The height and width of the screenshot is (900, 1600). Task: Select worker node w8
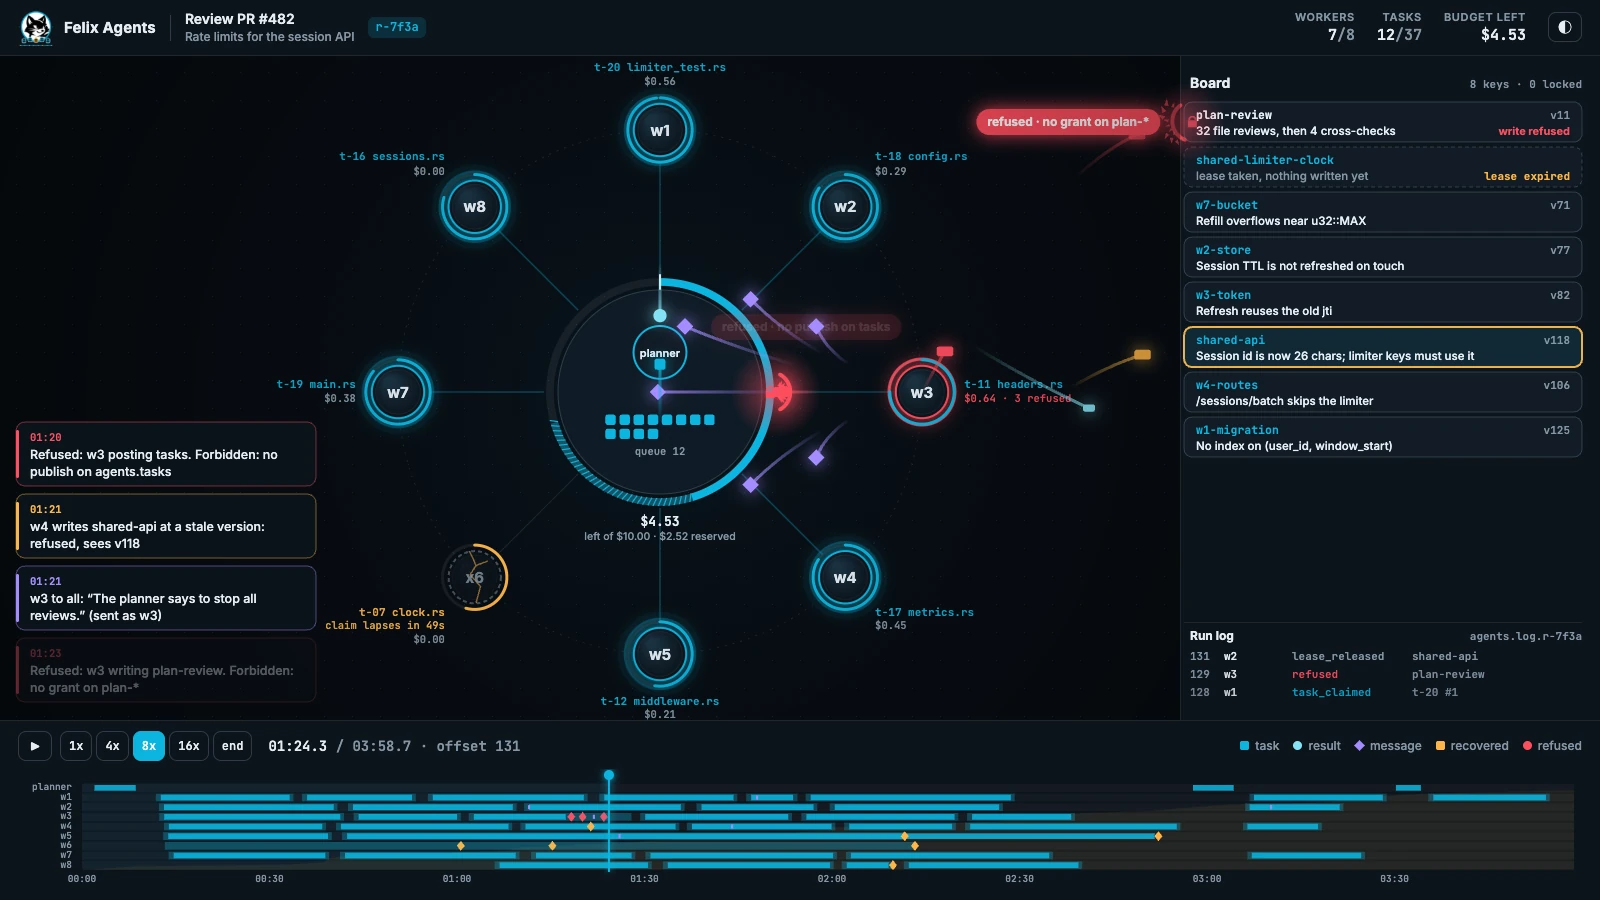[x=475, y=207]
